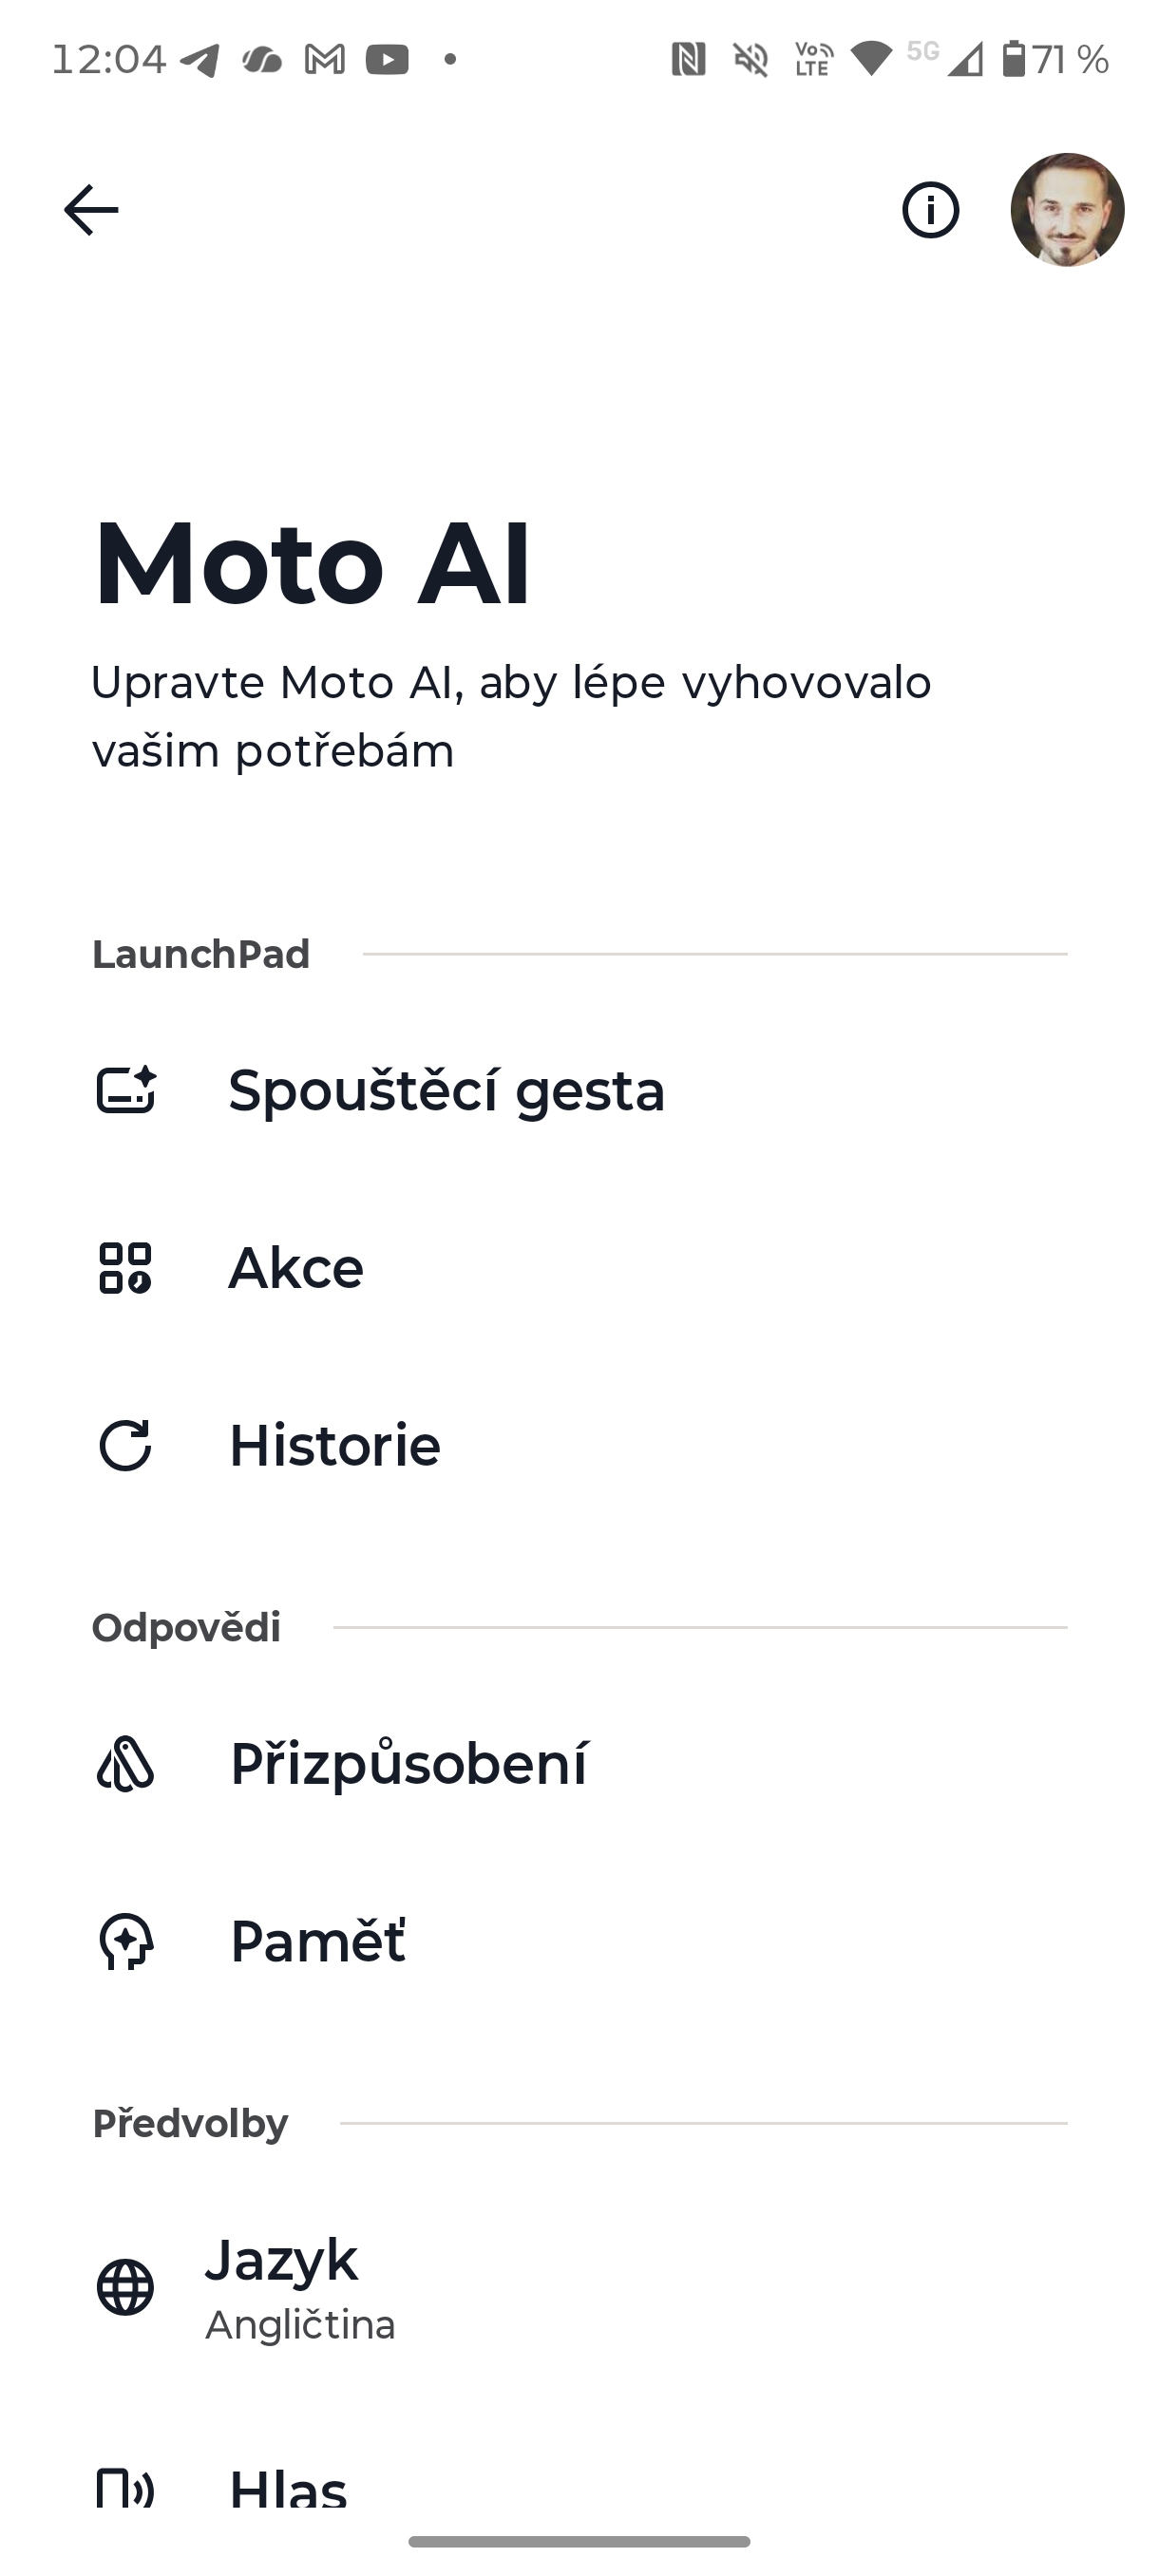Open the profile avatar picture
Viewport: 1159px width, 2576px height.
pyautogui.click(x=1067, y=210)
